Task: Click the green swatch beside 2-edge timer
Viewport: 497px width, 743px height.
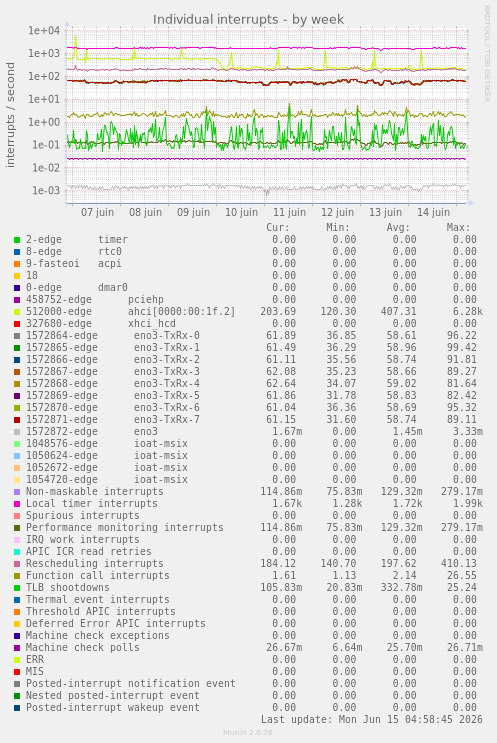Action: (17, 240)
